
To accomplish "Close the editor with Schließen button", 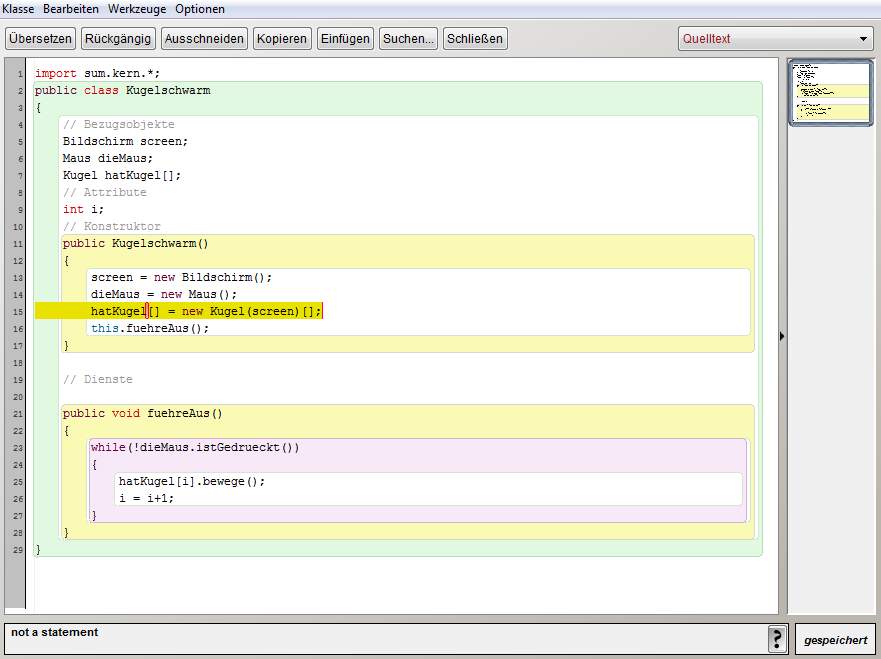I will 475,39.
